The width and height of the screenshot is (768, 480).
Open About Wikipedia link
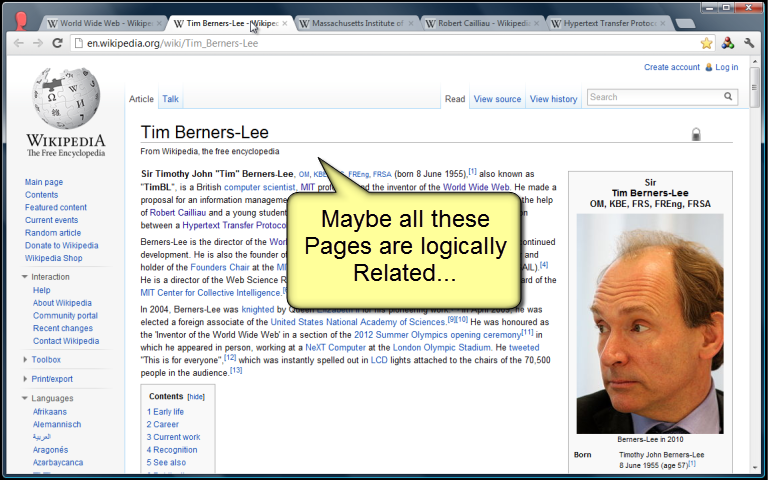(x=62, y=303)
